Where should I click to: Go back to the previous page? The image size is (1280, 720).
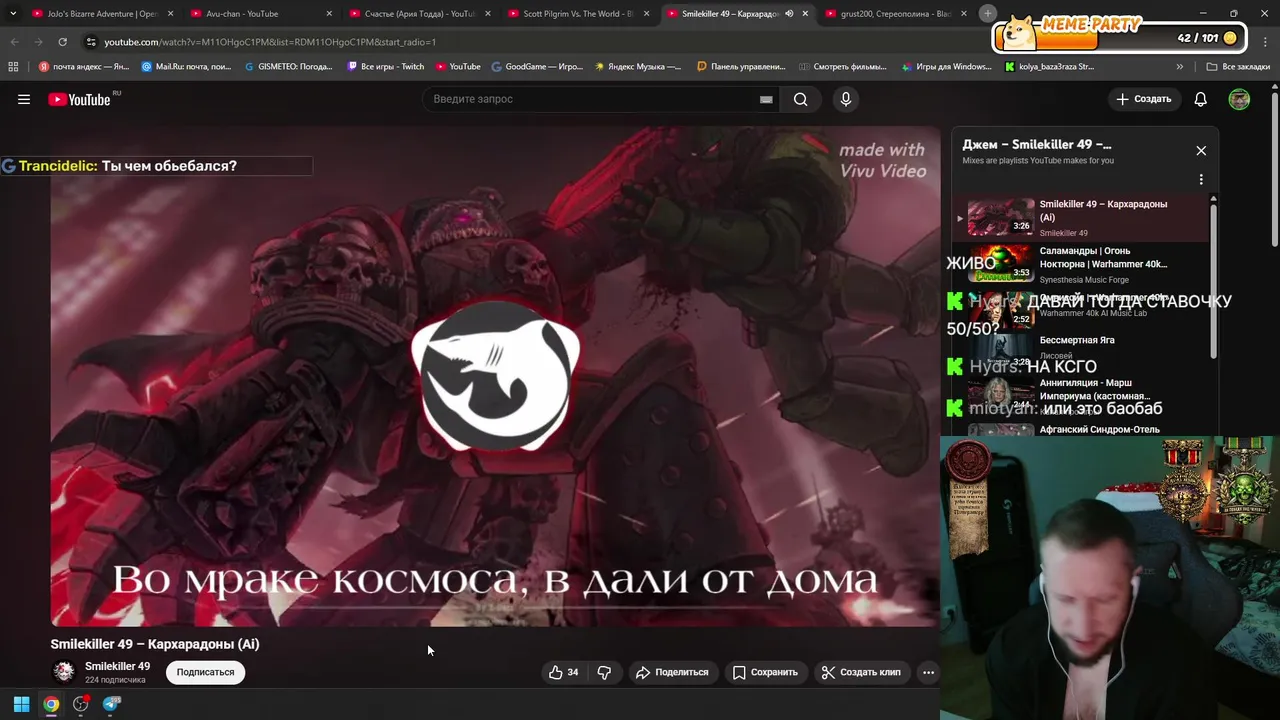(x=14, y=42)
